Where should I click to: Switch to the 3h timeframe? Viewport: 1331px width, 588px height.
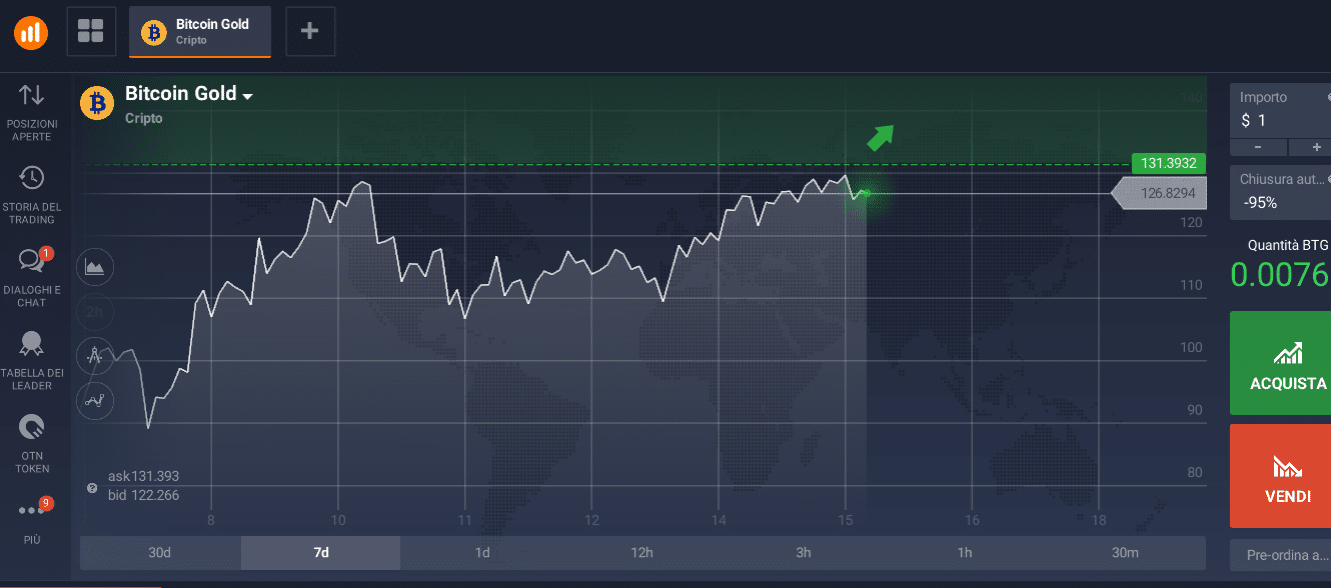[803, 553]
